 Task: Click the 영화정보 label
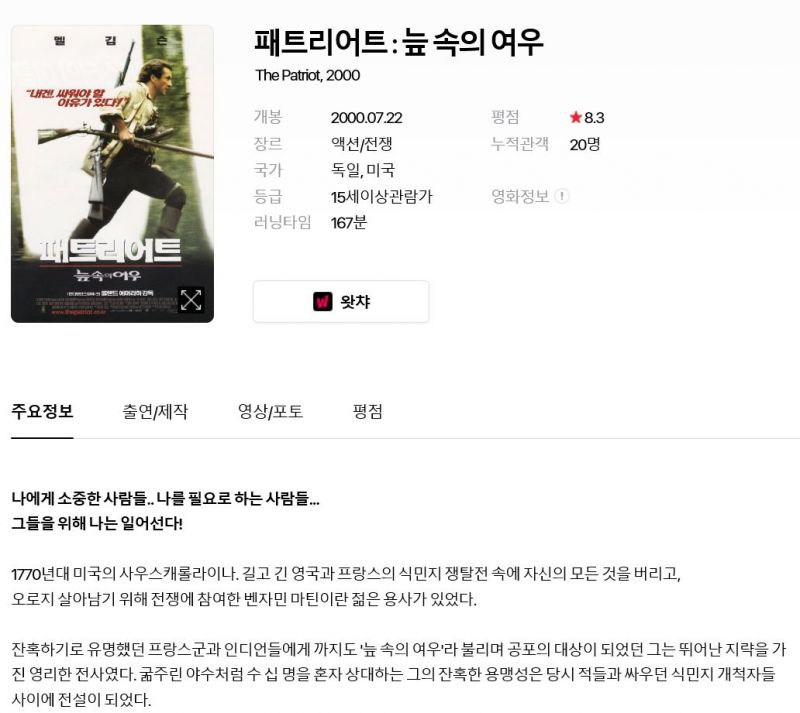coord(520,196)
